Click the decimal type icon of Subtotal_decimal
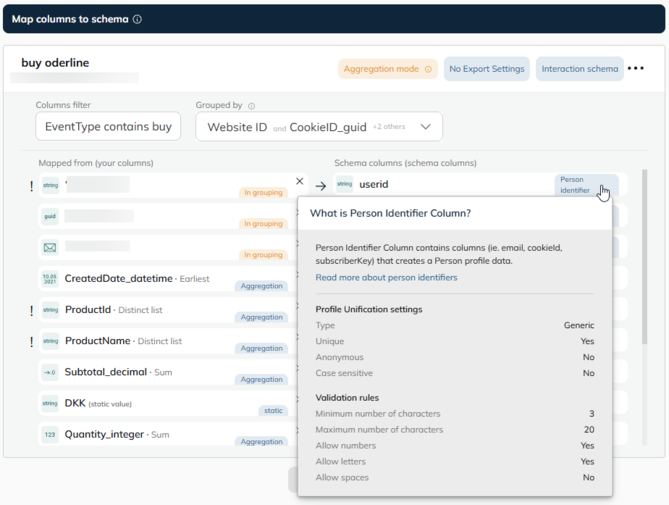The height and width of the screenshot is (505, 669). 50,372
